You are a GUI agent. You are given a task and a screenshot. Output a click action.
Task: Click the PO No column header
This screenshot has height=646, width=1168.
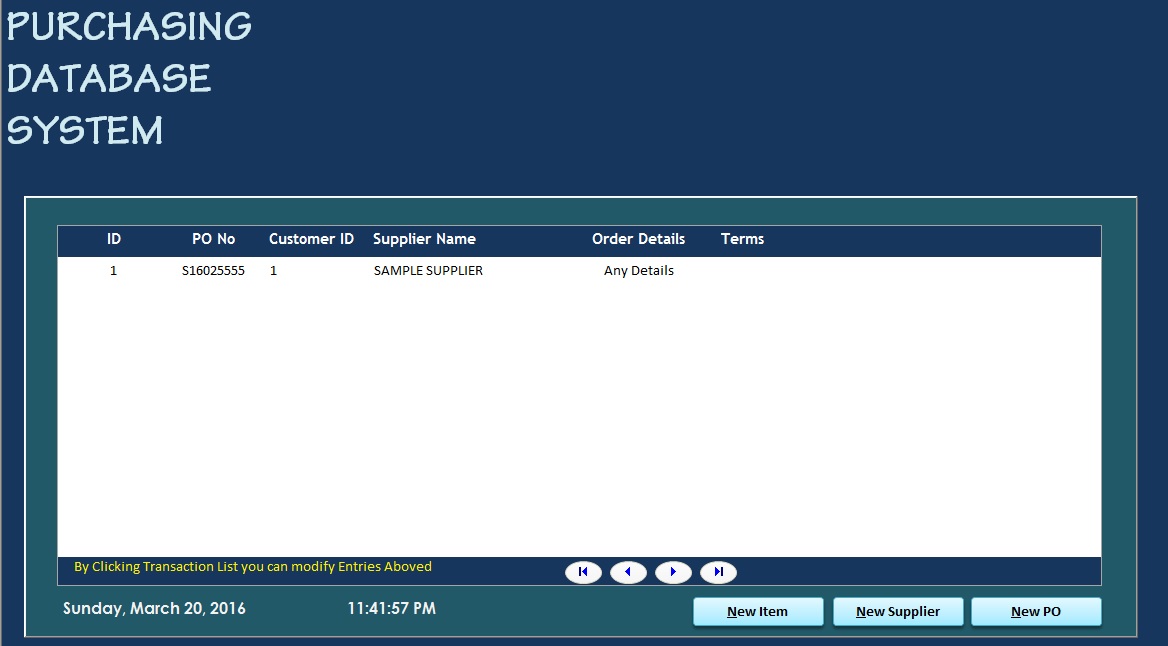(213, 239)
